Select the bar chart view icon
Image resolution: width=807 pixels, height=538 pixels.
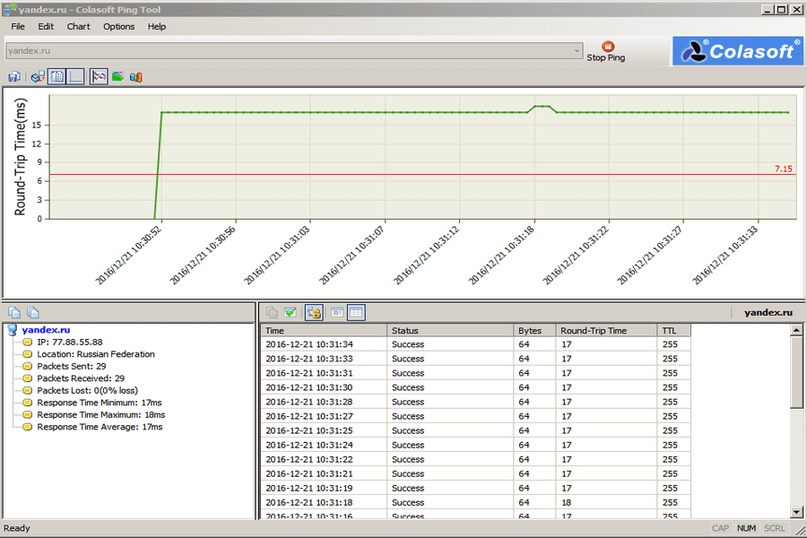(136, 76)
